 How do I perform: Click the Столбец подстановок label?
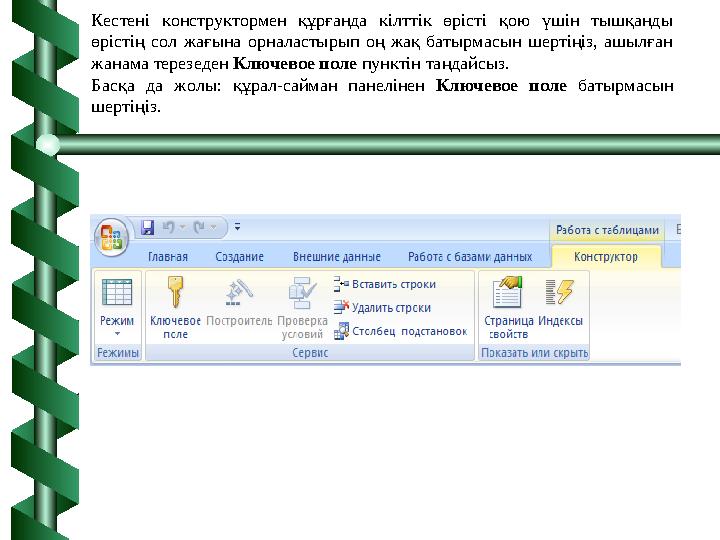[410, 332]
